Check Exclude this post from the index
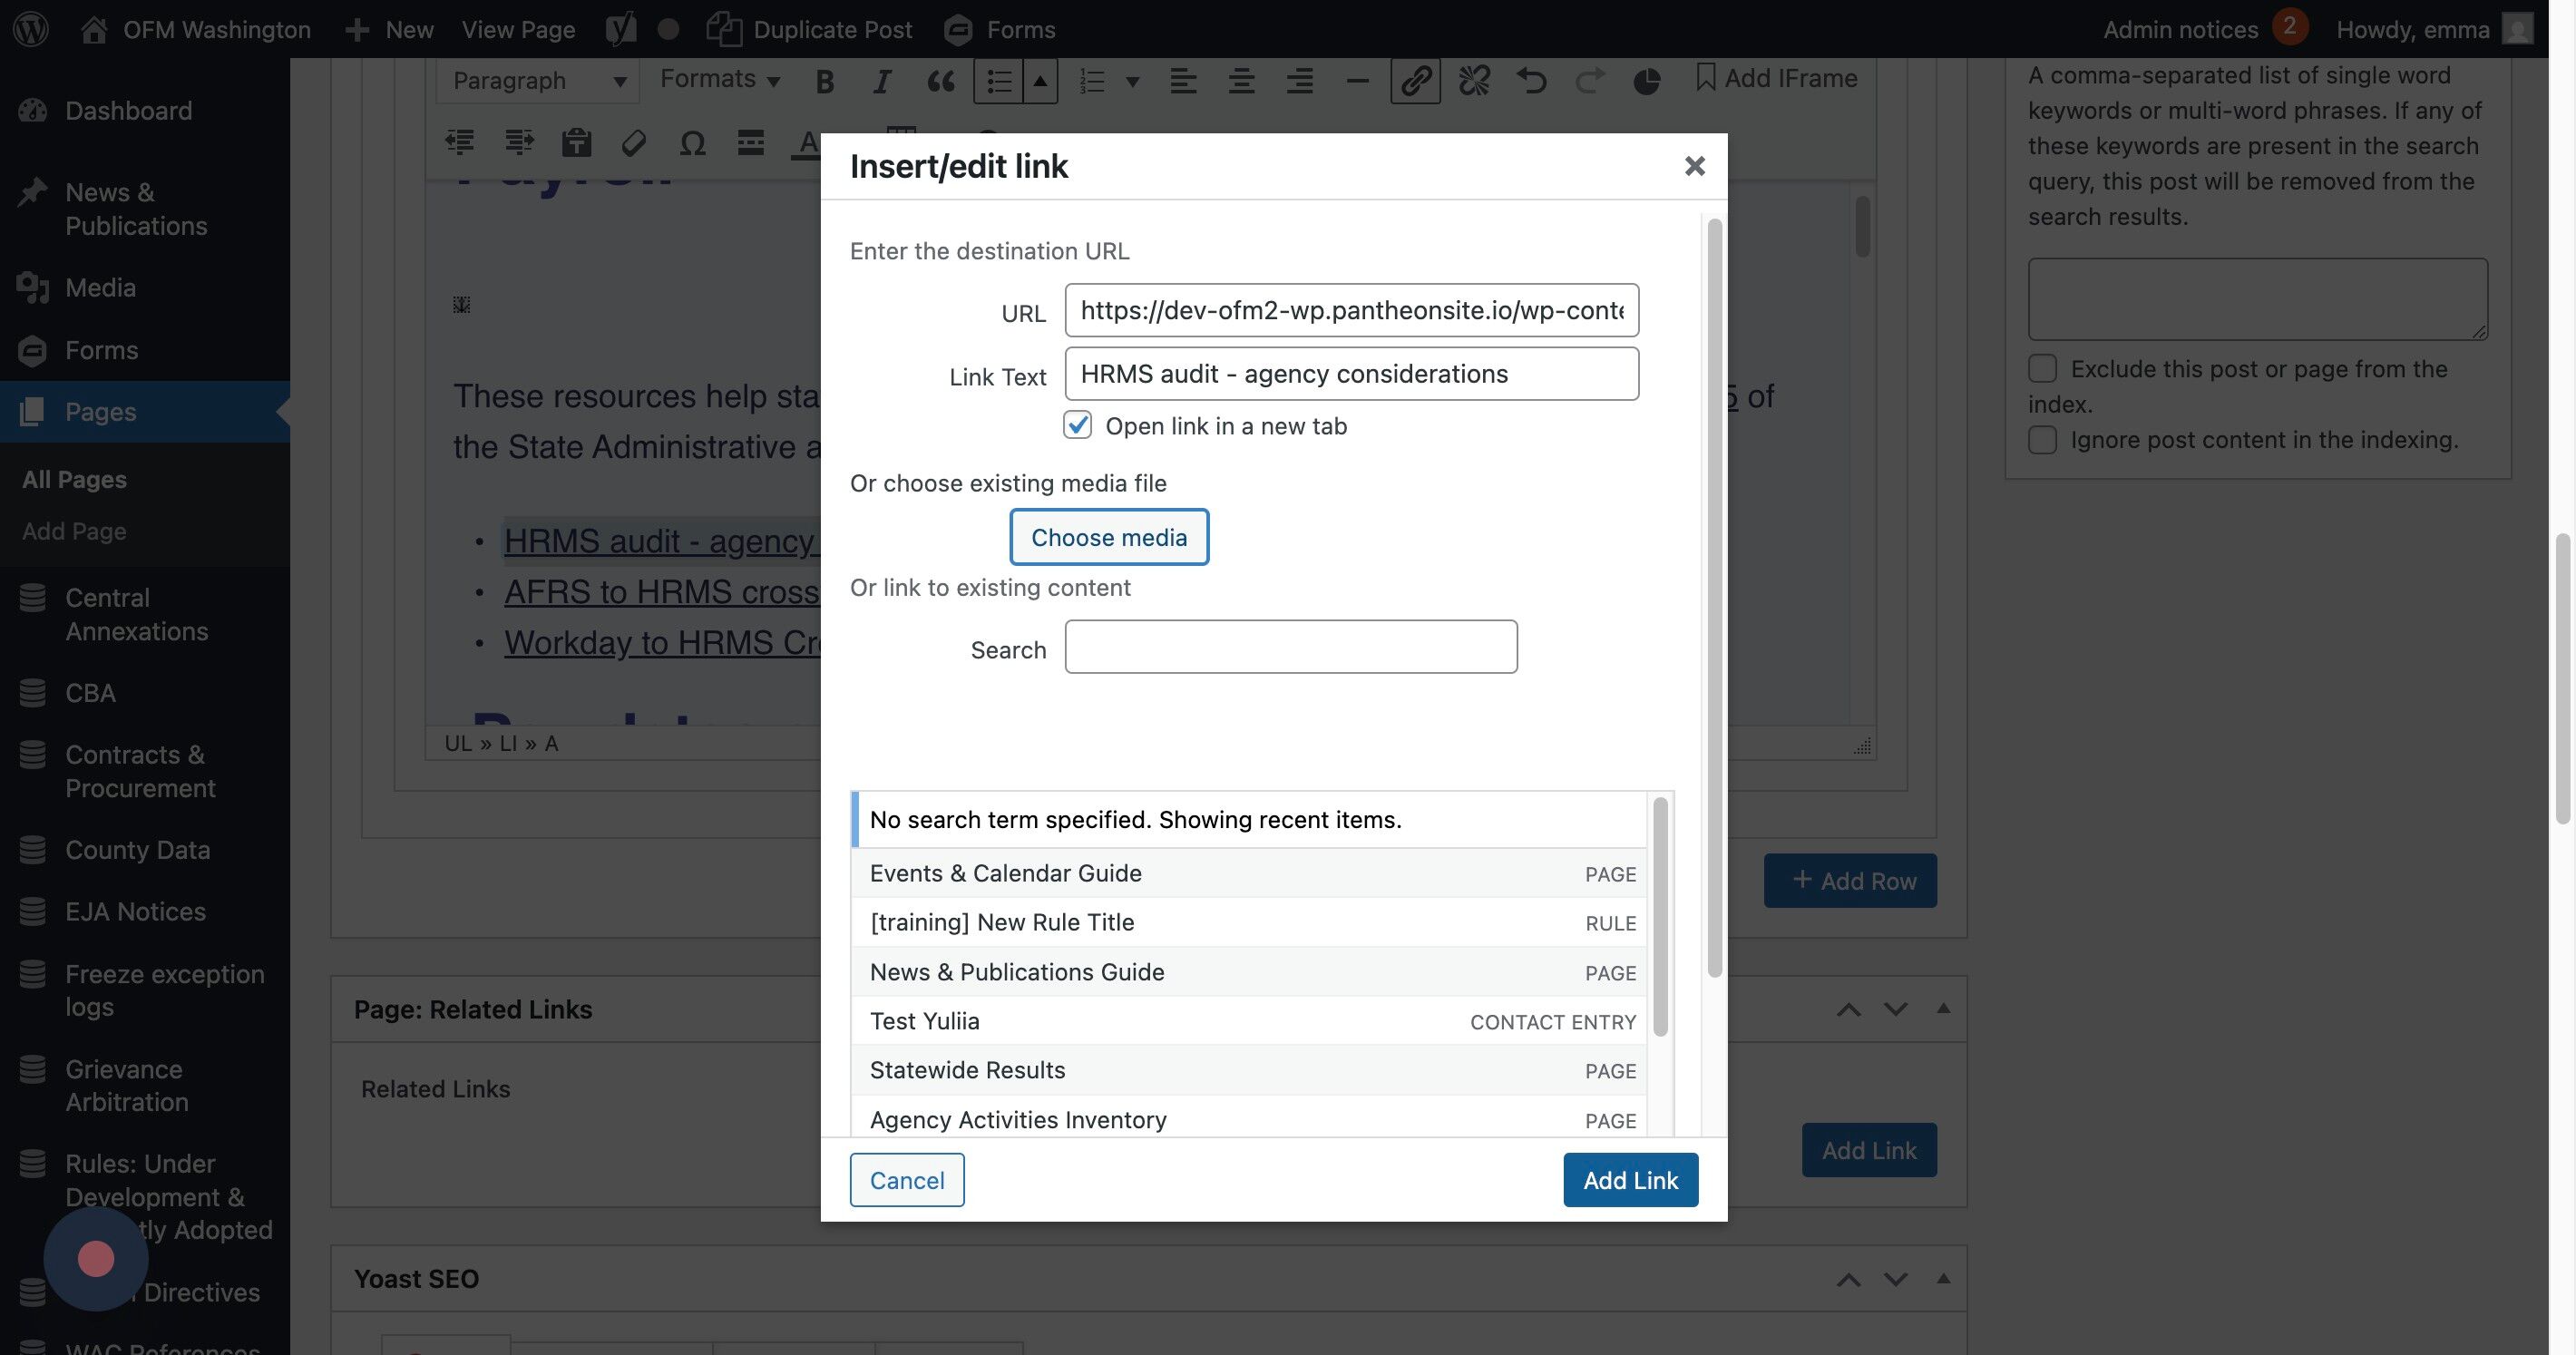The width and height of the screenshot is (2576, 1355). pyautogui.click(x=2042, y=368)
